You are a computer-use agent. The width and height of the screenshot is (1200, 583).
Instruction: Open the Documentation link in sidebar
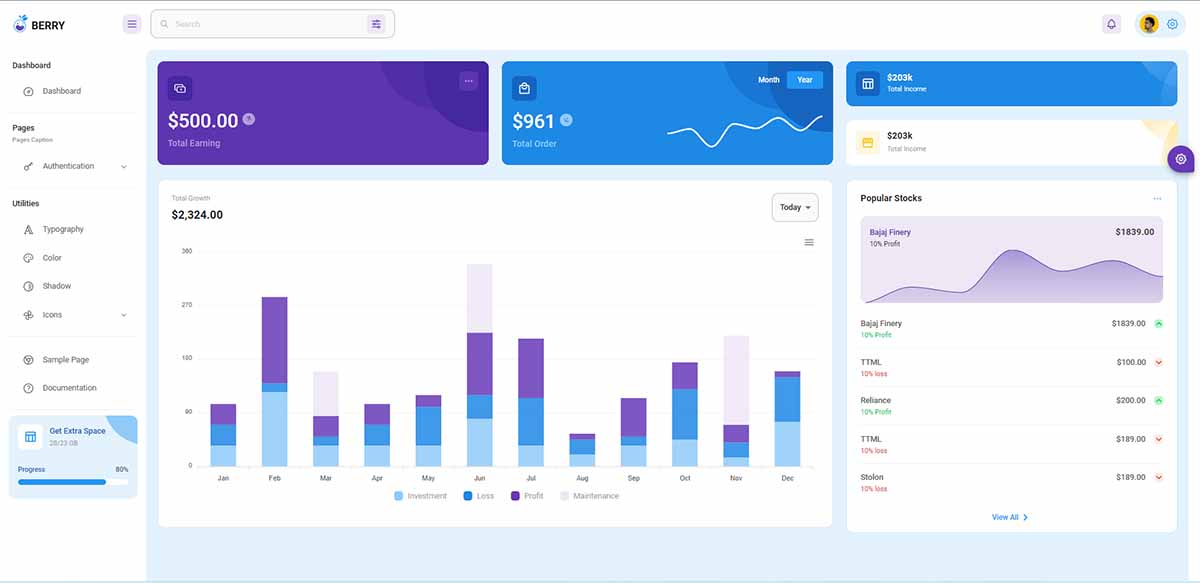click(69, 388)
